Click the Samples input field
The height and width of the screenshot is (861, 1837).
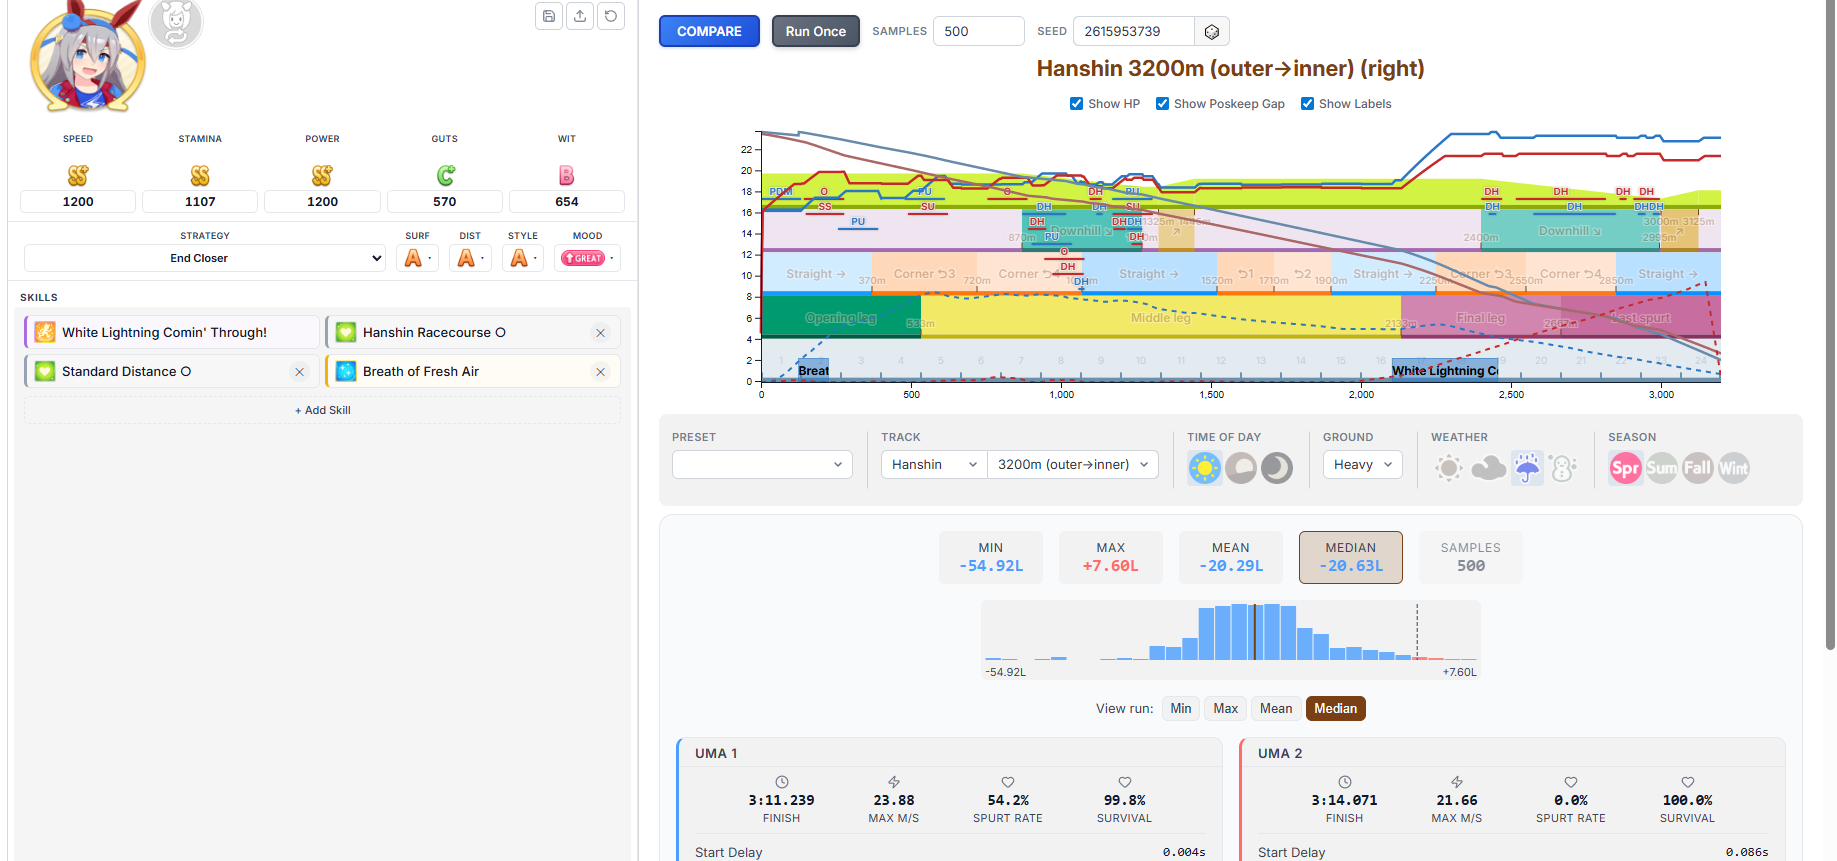click(x=978, y=31)
